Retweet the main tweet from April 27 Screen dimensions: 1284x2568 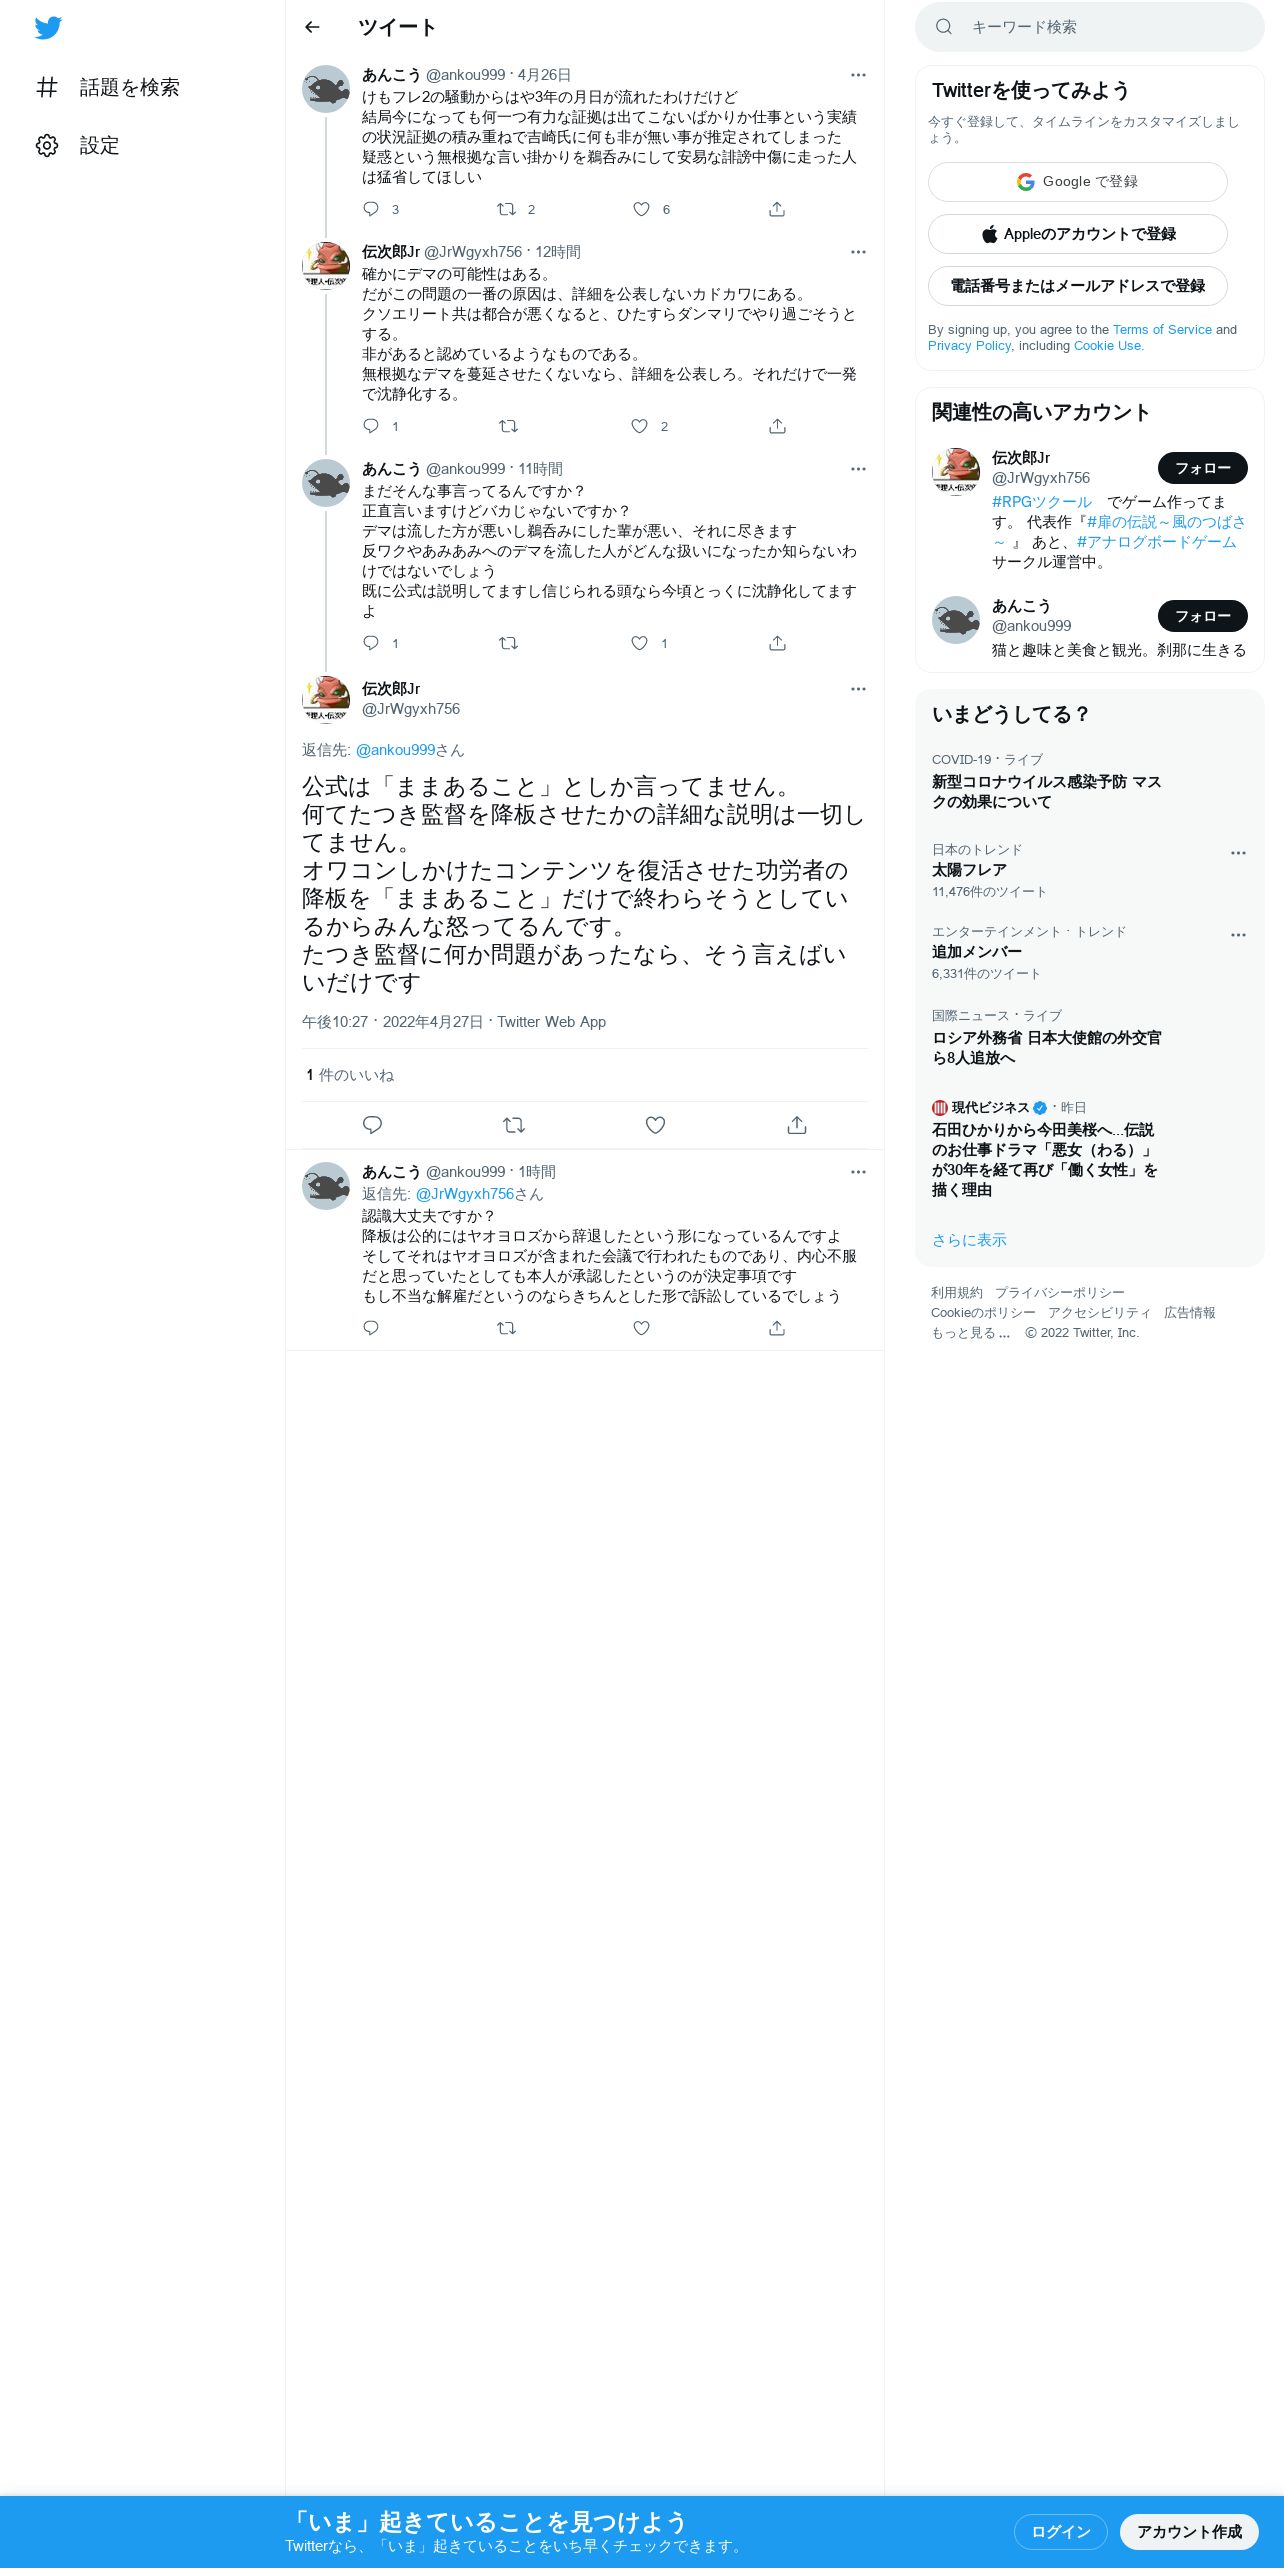point(514,1125)
